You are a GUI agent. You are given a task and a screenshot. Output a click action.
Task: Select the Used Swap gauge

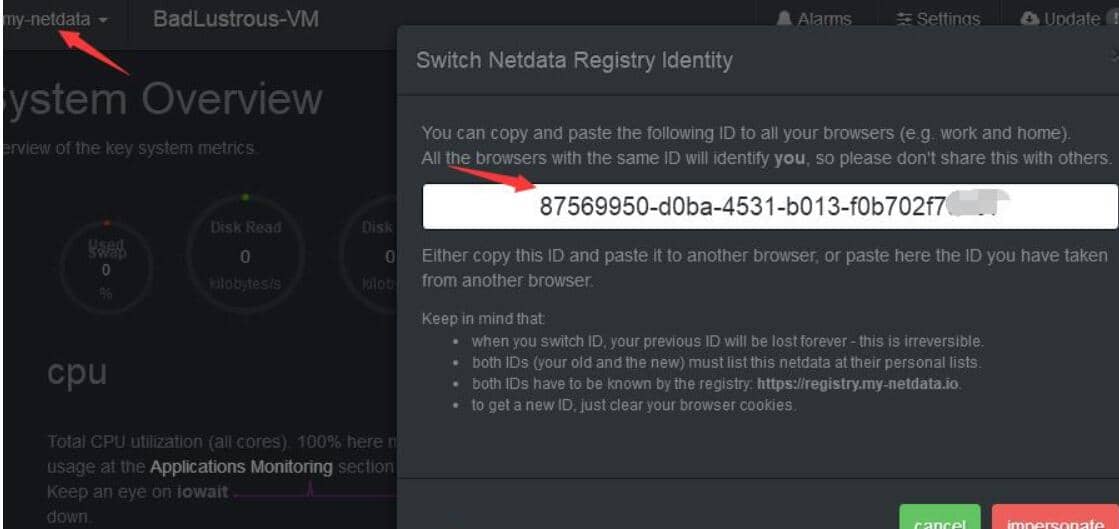106,263
